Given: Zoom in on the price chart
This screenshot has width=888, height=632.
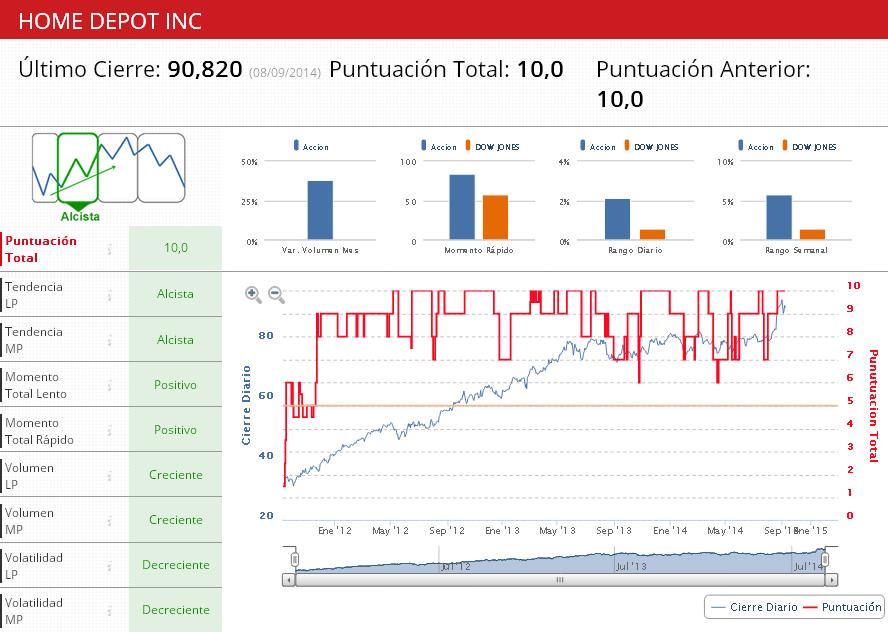Looking at the screenshot, I should click(x=253, y=294).
